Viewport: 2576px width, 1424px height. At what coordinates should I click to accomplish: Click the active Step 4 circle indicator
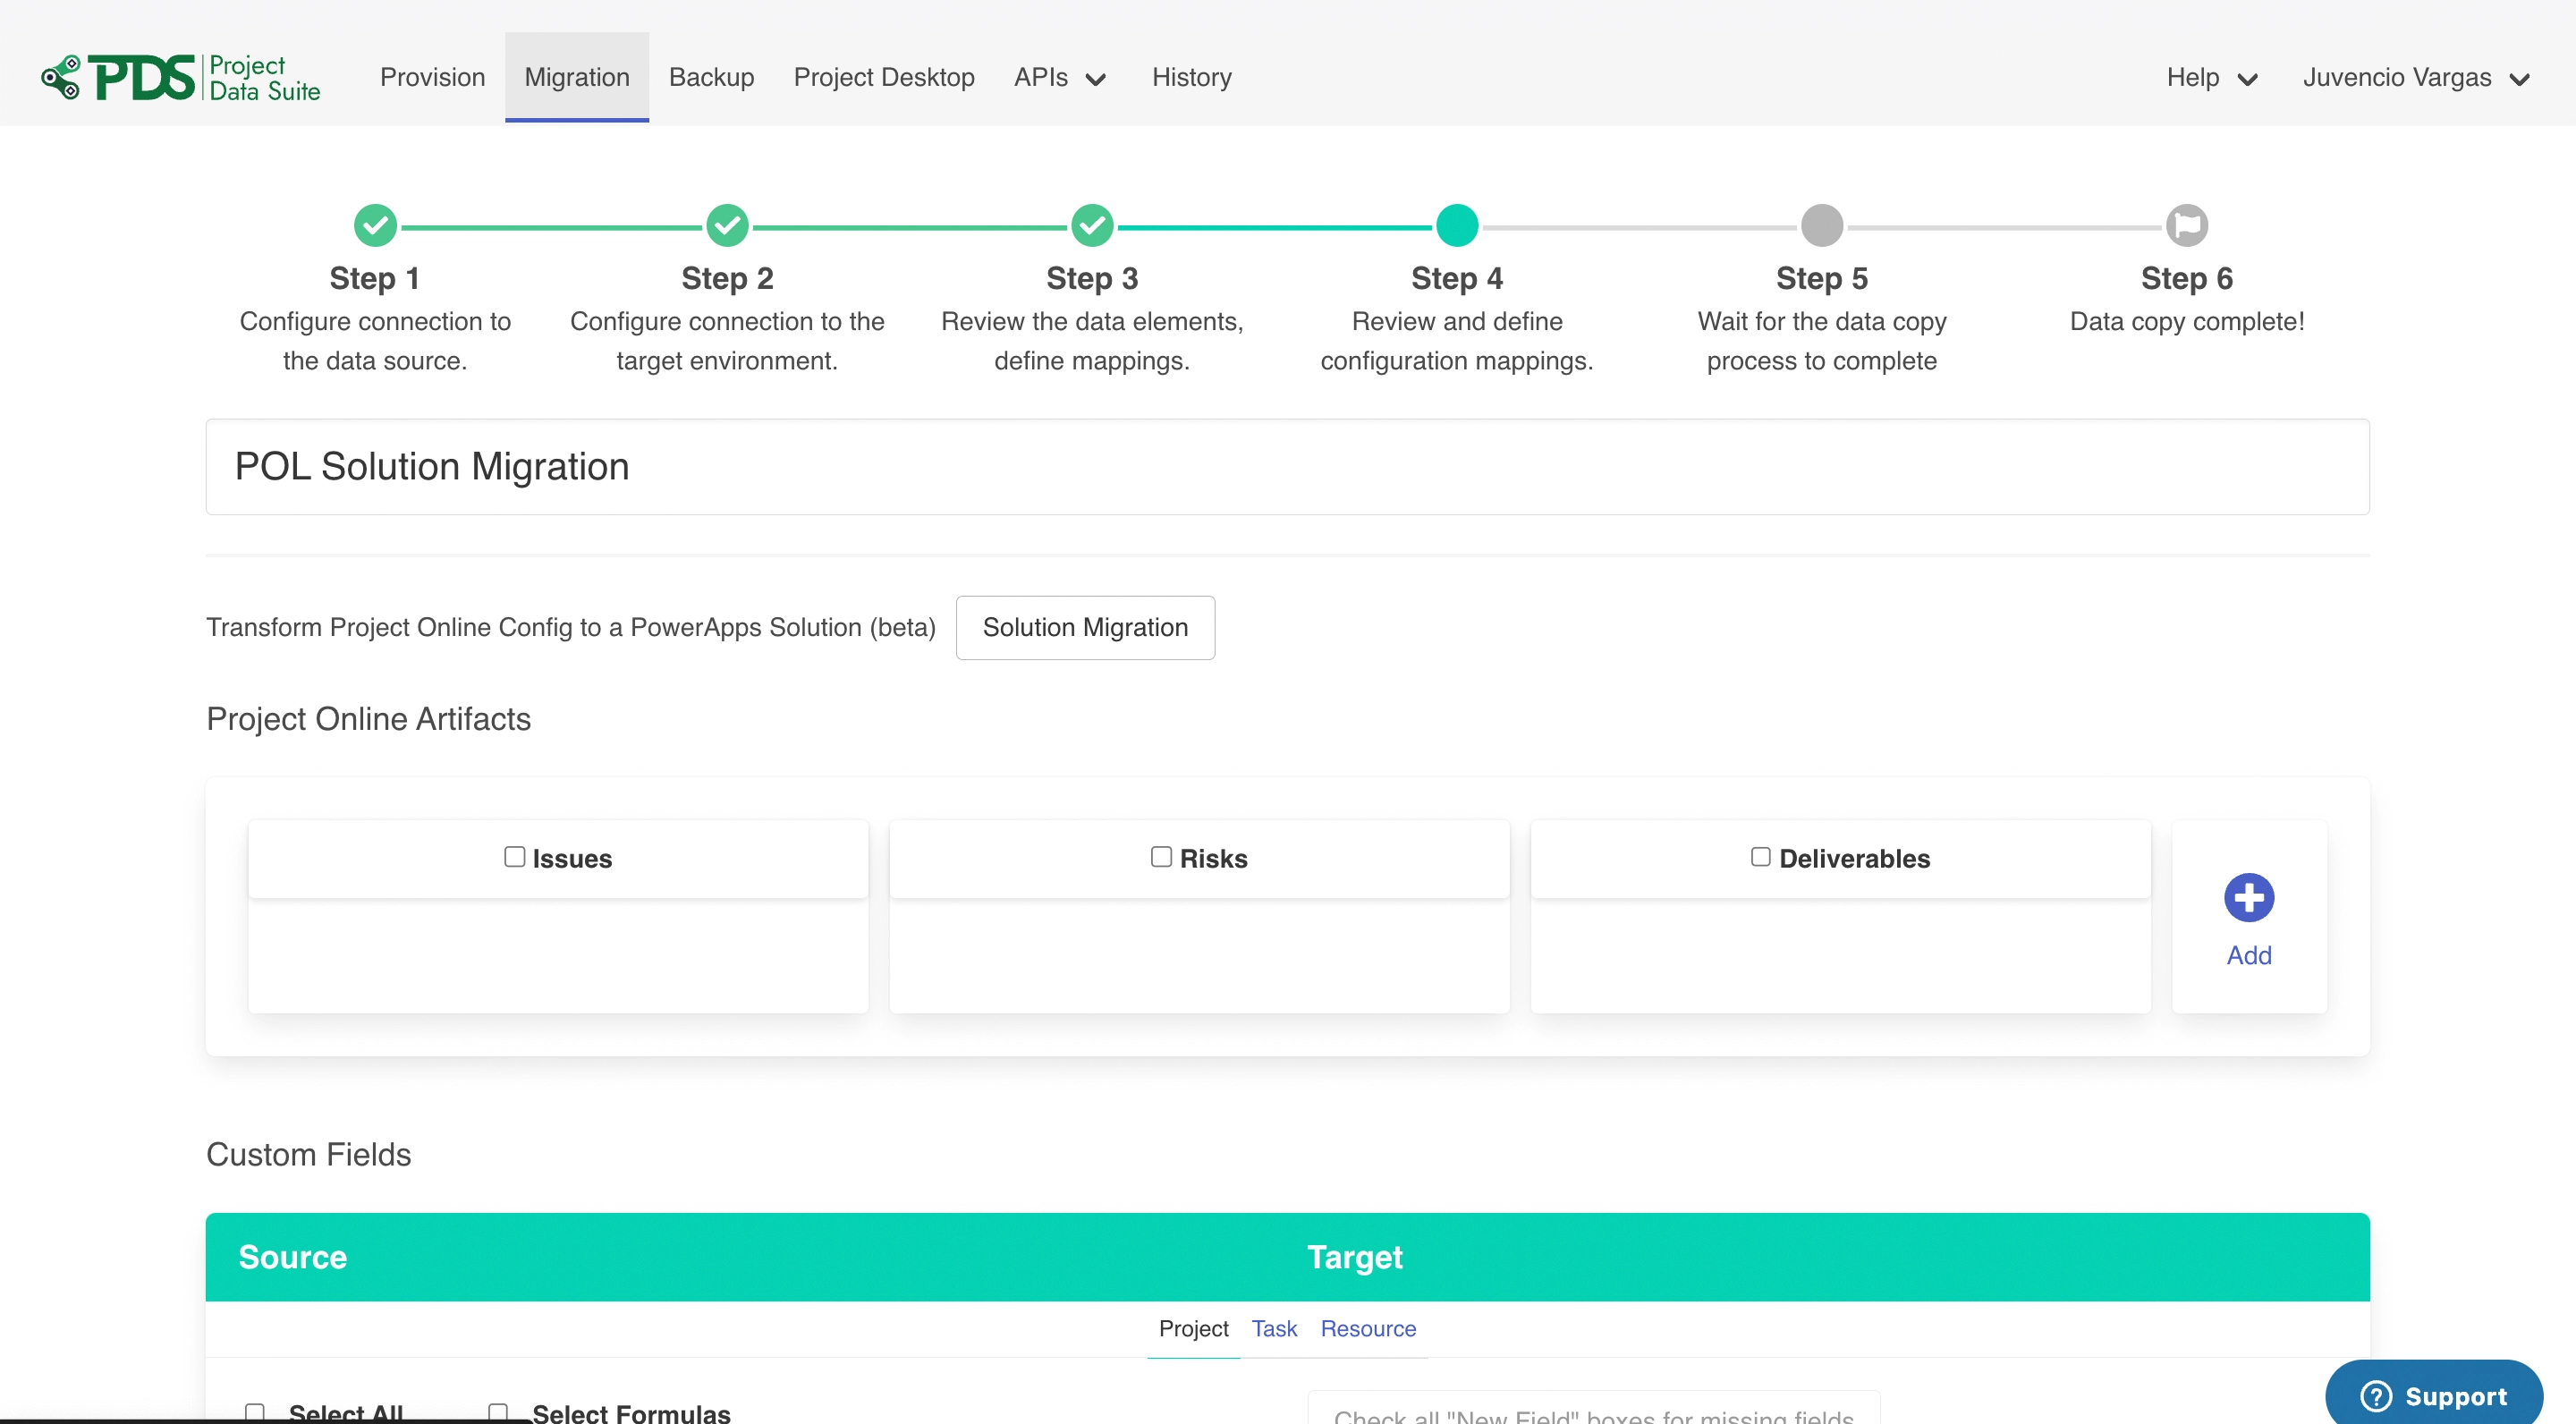pos(1456,225)
